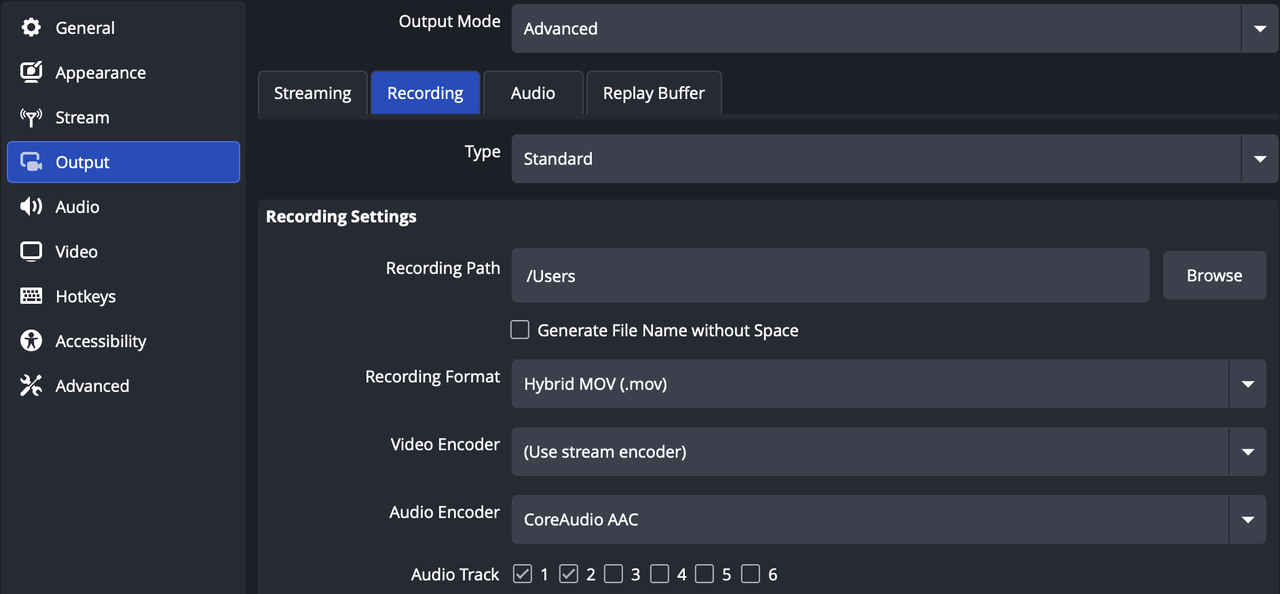Open the Replay Buffer tab
This screenshot has width=1280, height=594.
pyautogui.click(x=653, y=93)
